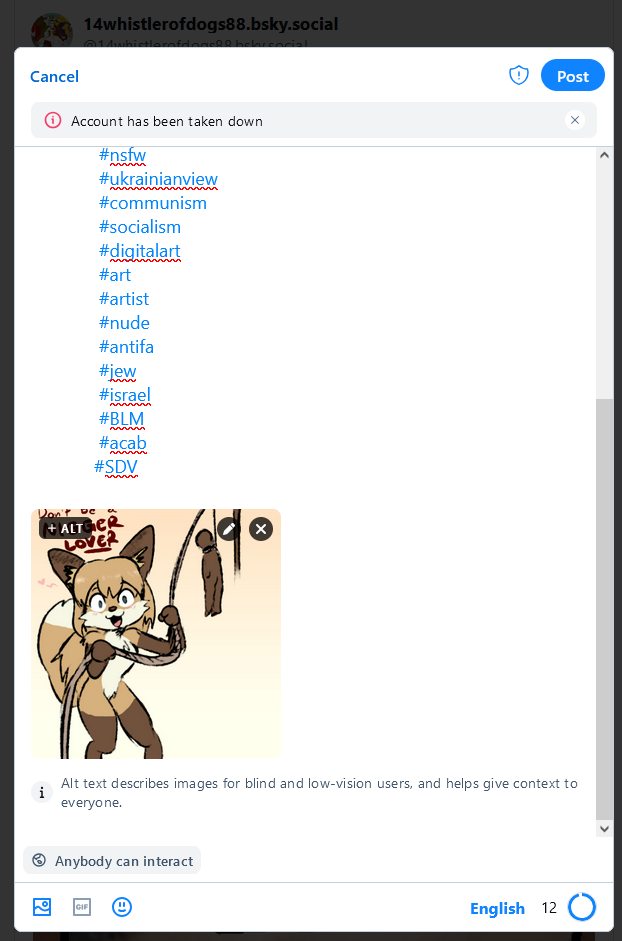Add alt text via ALT badge
This screenshot has width=622, height=941.
66,529
